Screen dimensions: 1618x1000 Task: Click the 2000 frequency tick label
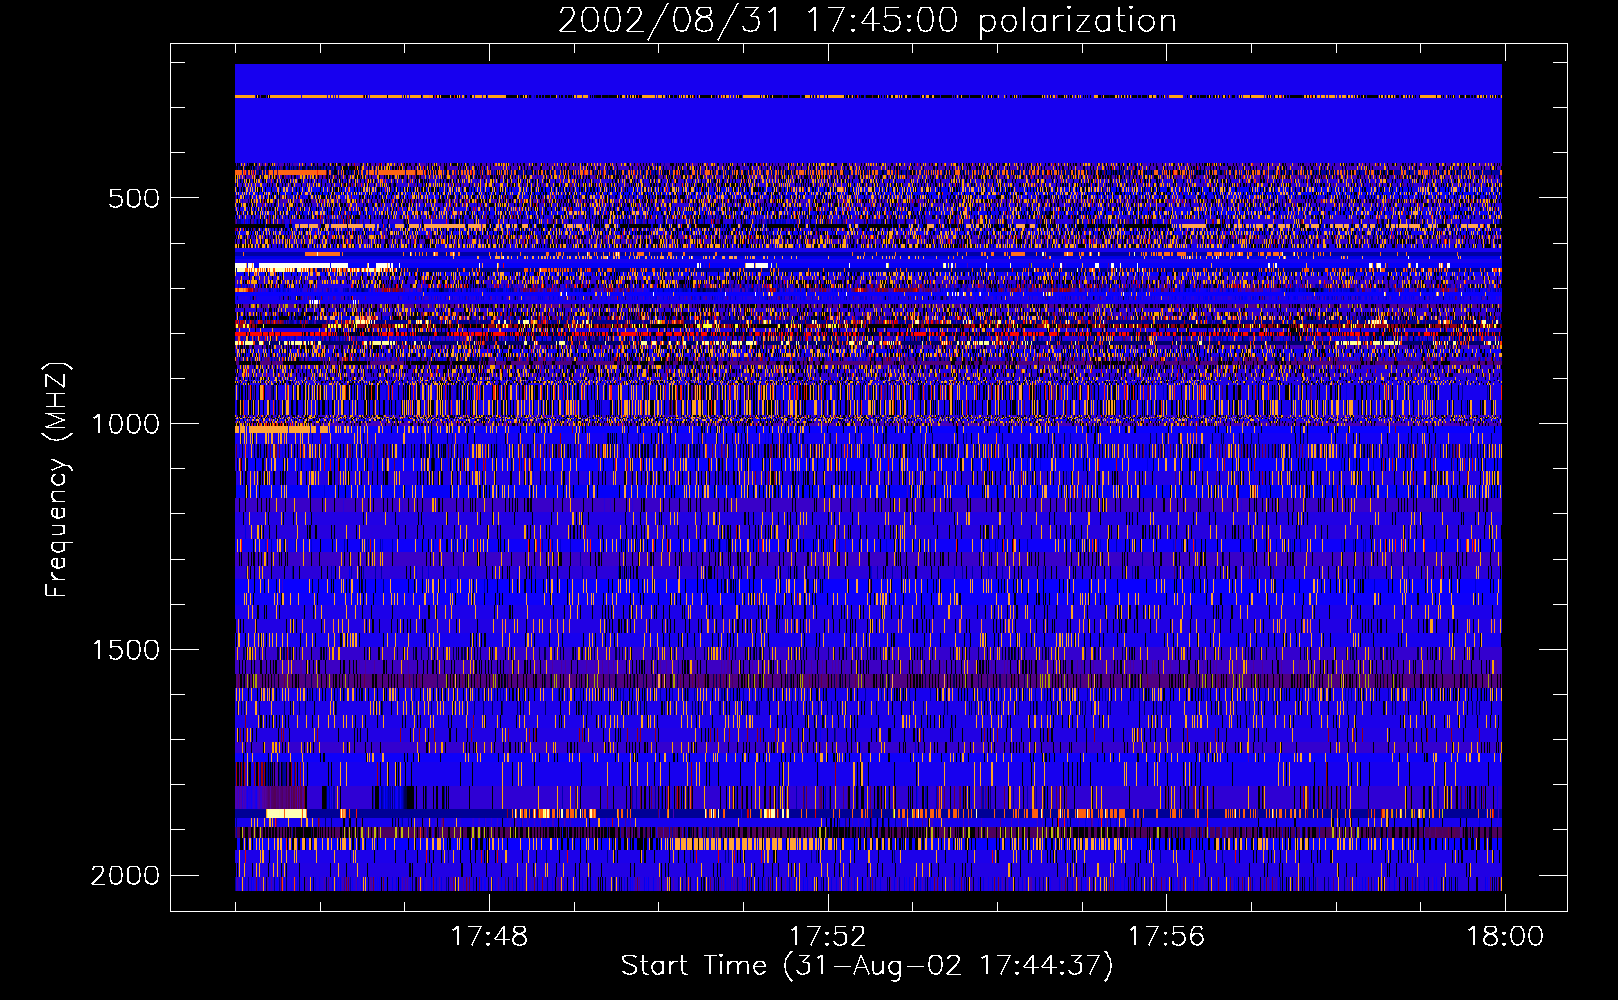point(125,876)
